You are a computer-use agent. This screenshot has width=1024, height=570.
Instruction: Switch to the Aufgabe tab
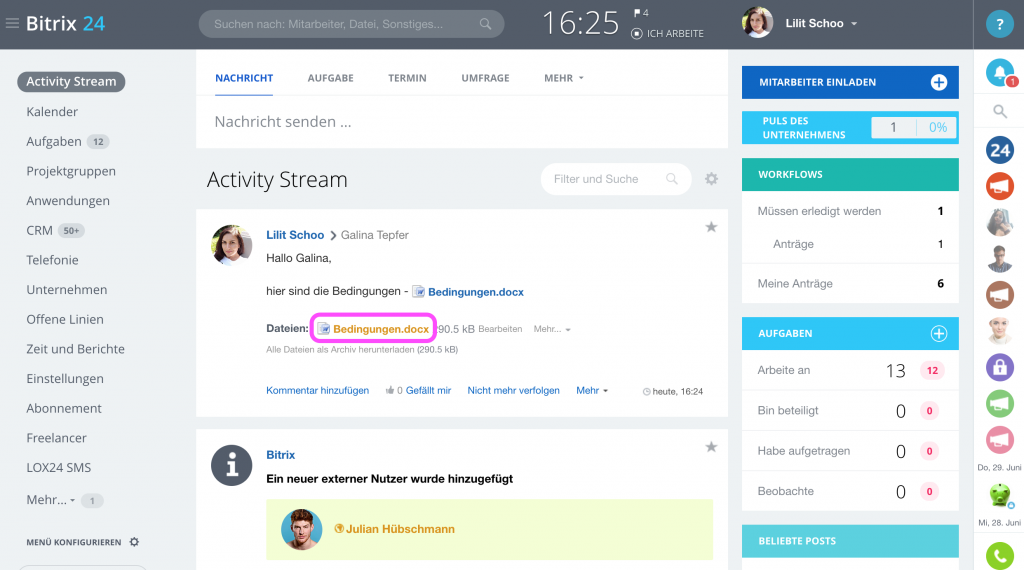(330, 78)
